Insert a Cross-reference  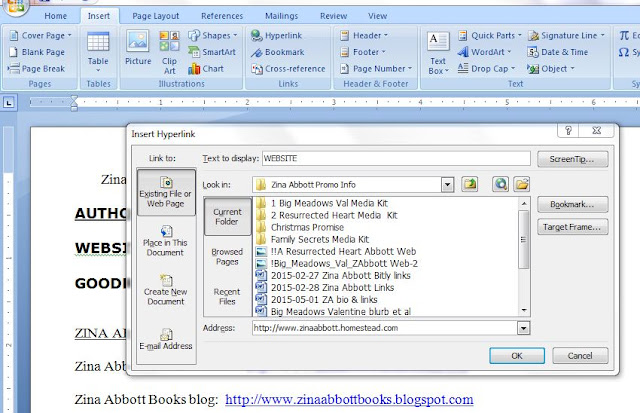point(289,69)
